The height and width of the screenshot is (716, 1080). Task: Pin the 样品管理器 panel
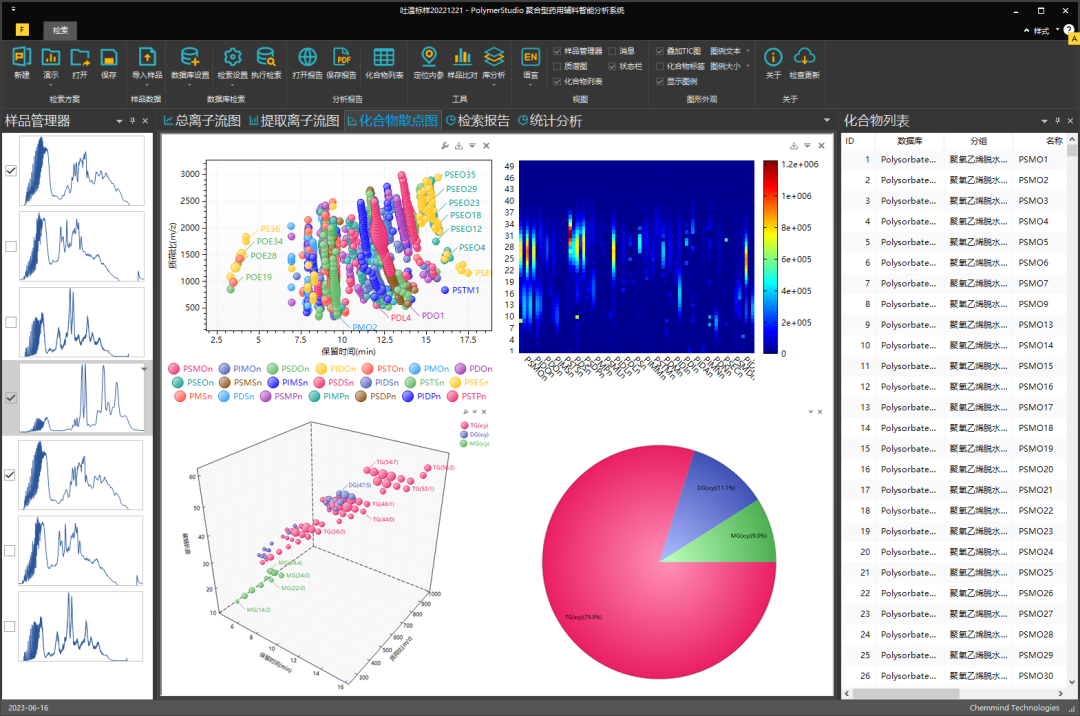(x=132, y=120)
